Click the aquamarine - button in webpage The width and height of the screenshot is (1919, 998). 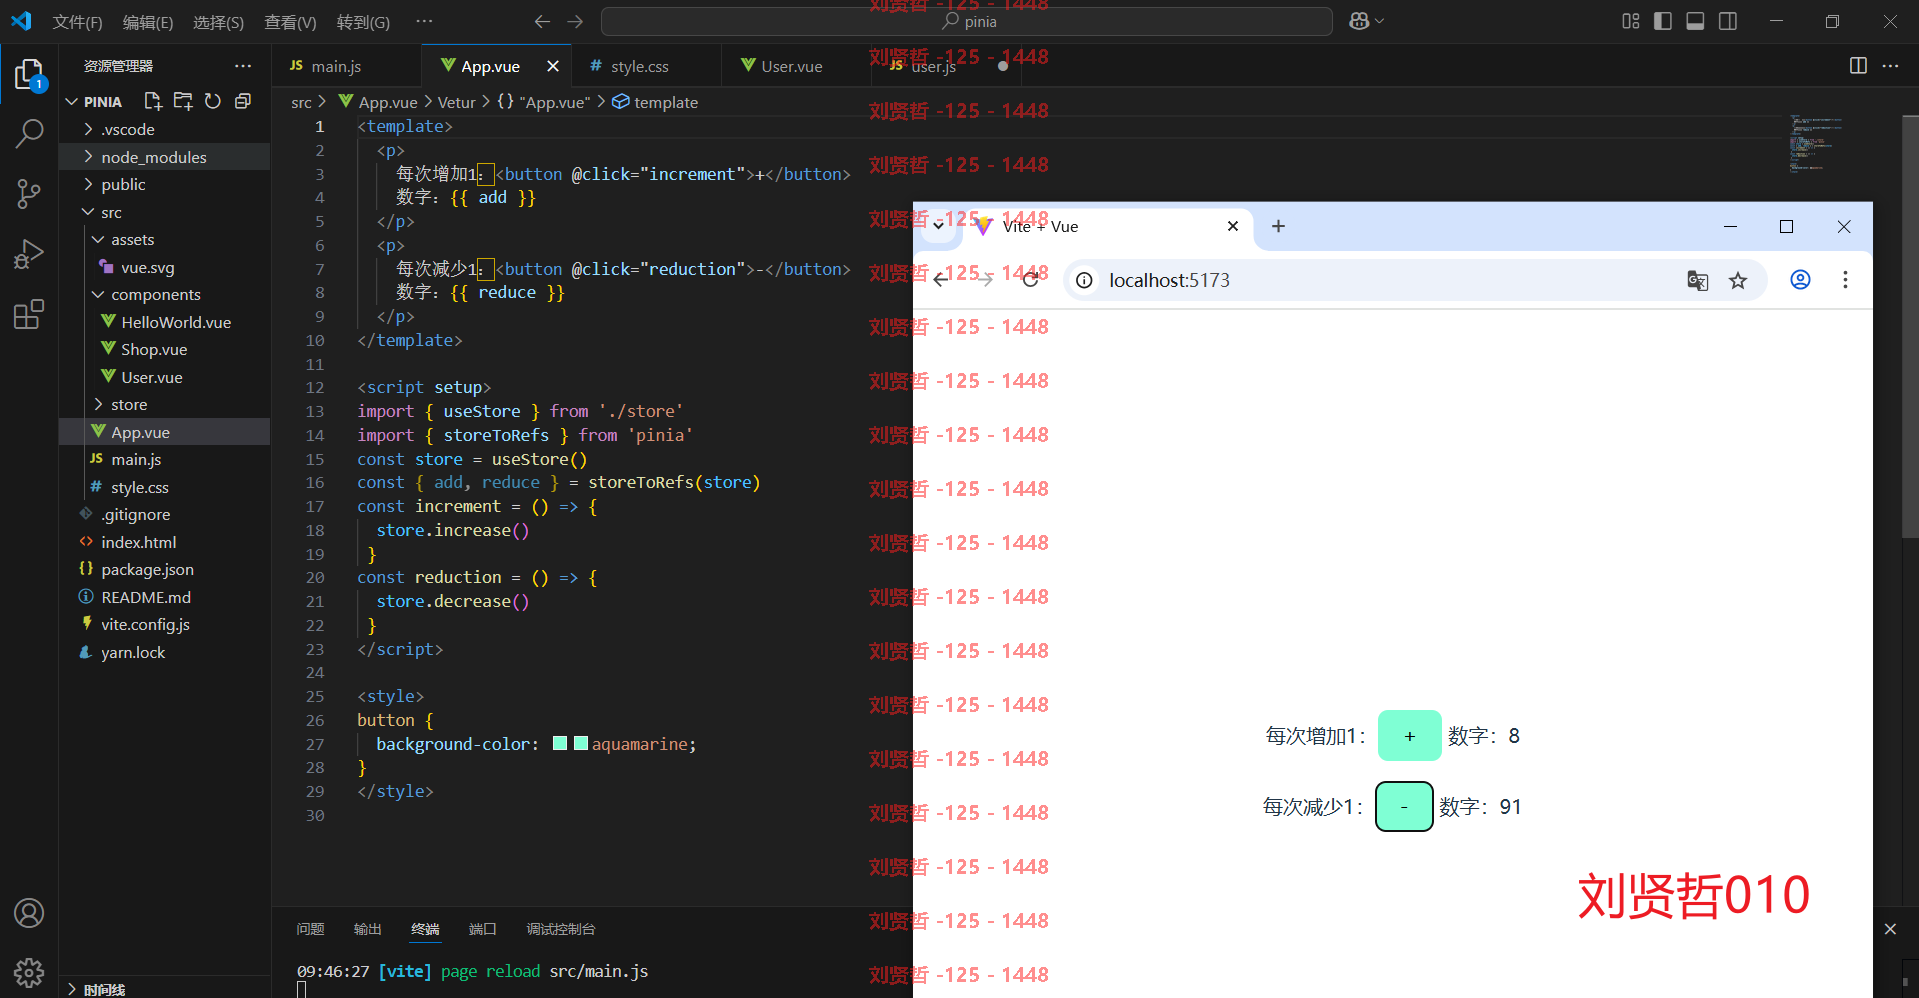(x=1404, y=807)
